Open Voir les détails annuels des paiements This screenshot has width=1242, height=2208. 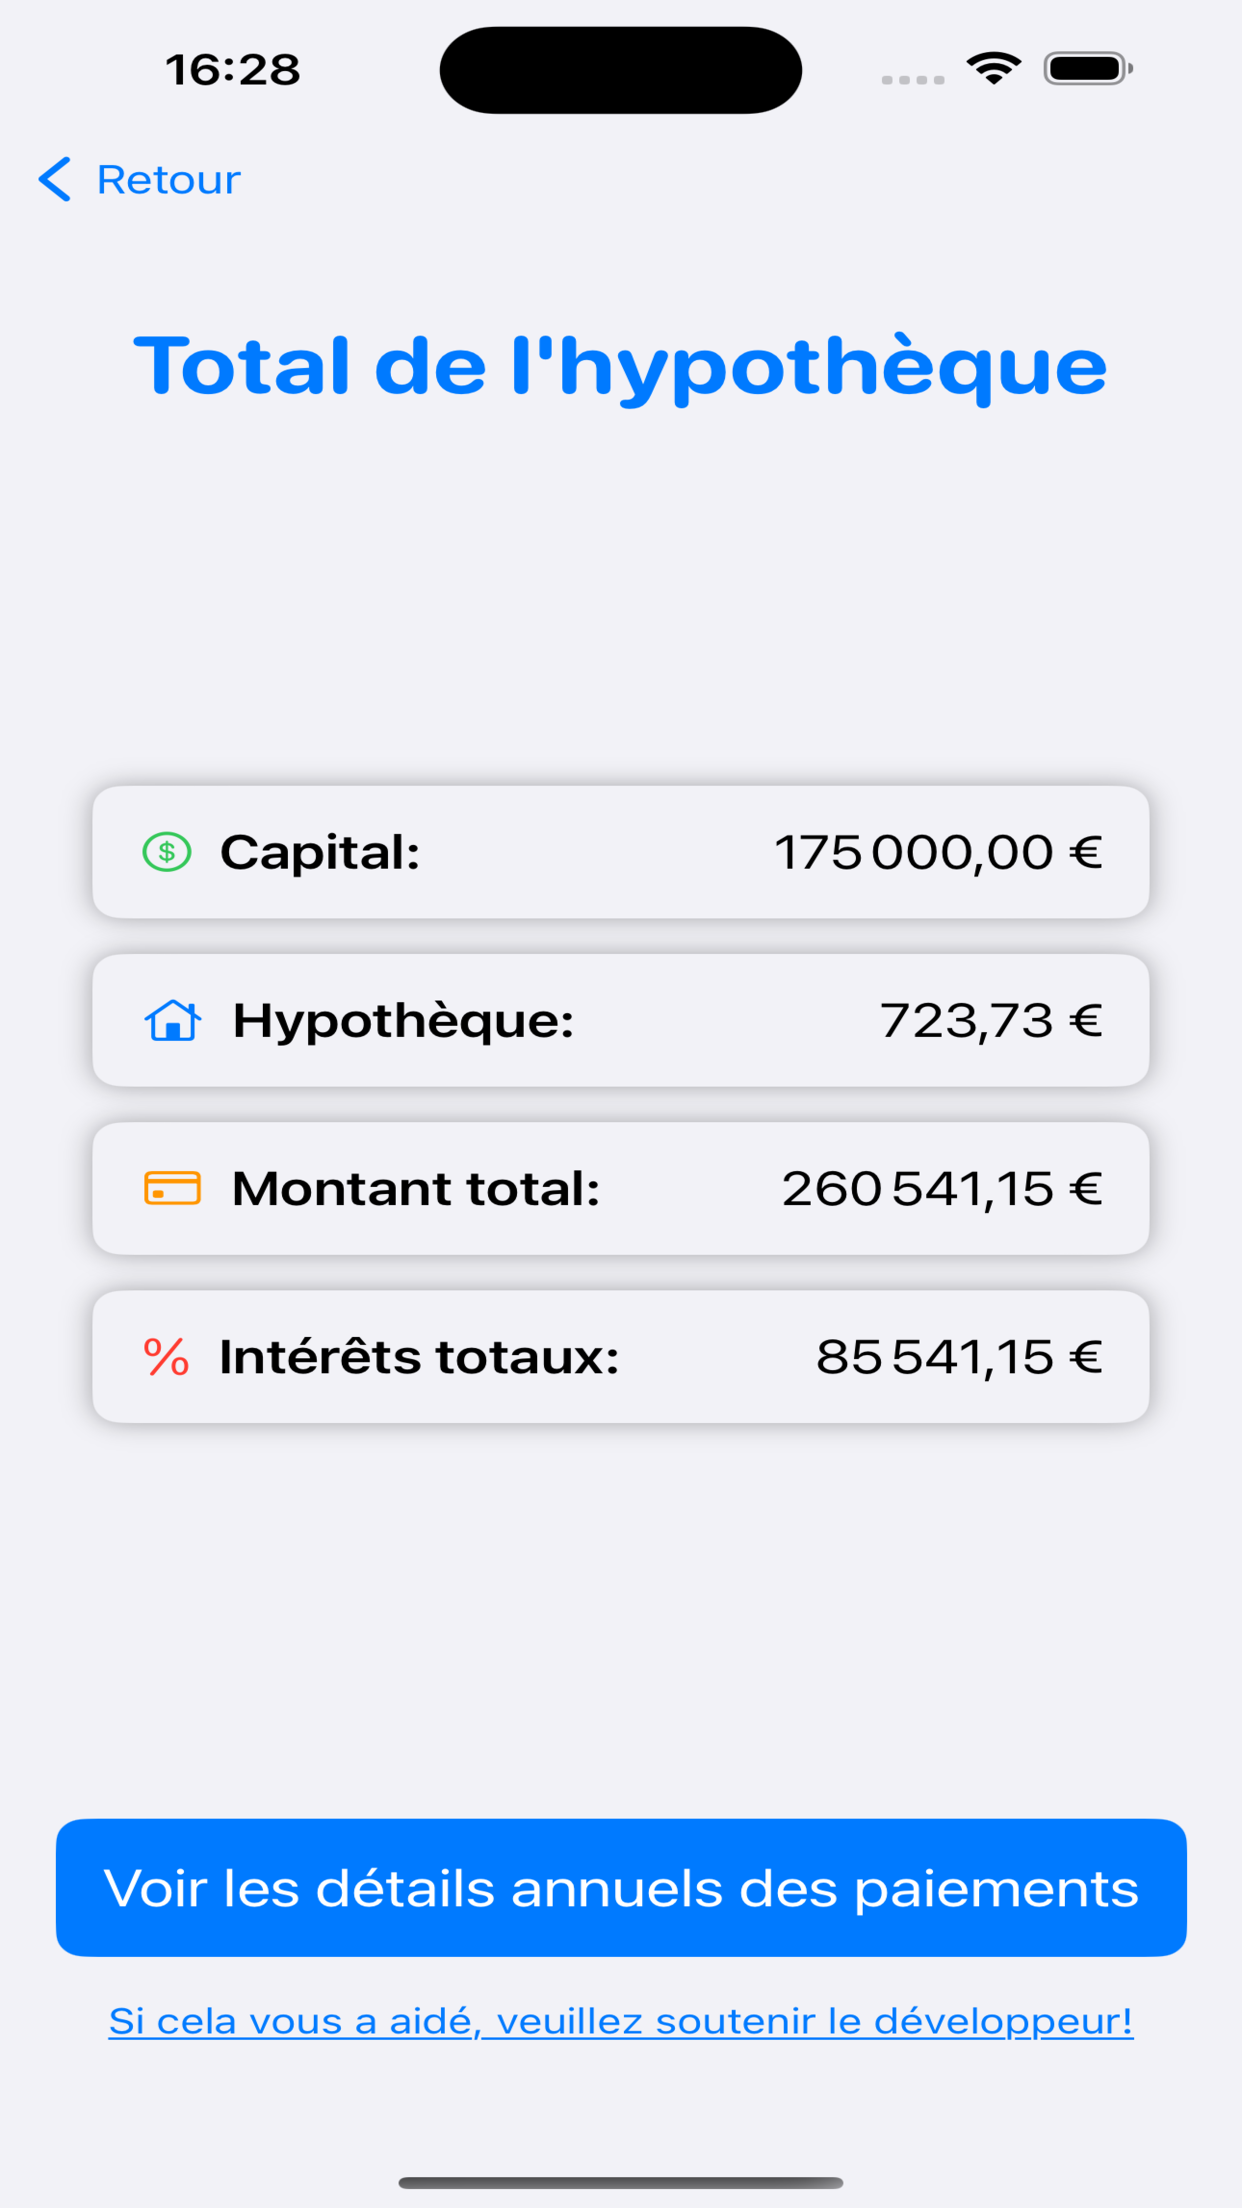coord(621,1888)
